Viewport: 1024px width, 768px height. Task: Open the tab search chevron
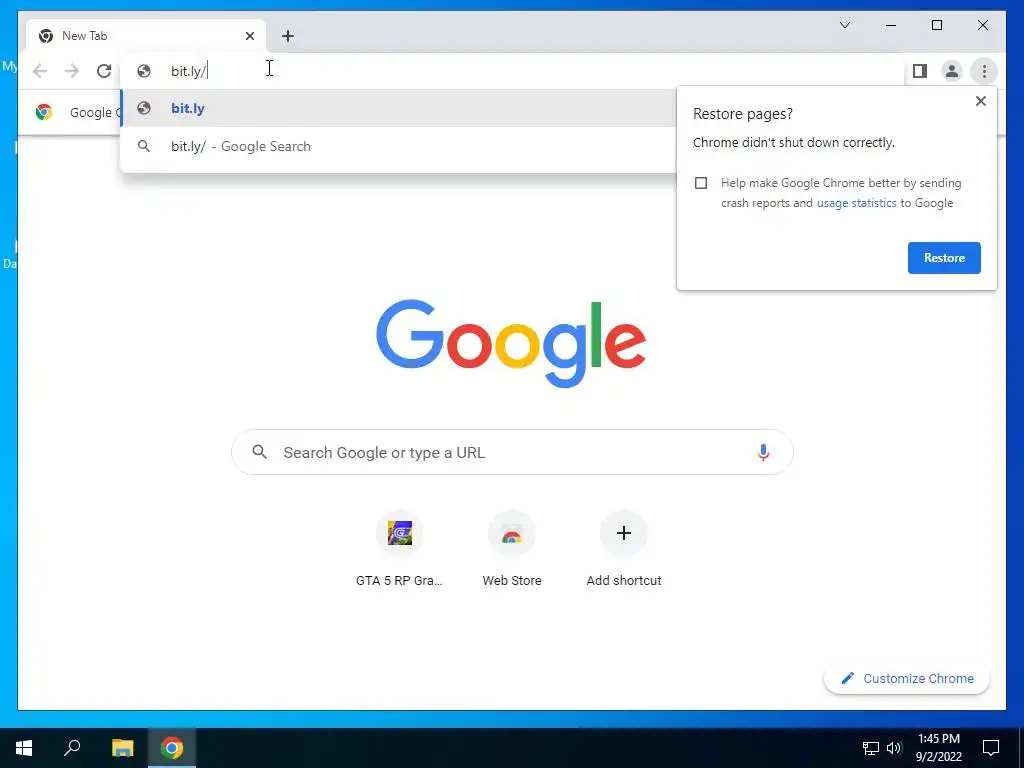844,25
